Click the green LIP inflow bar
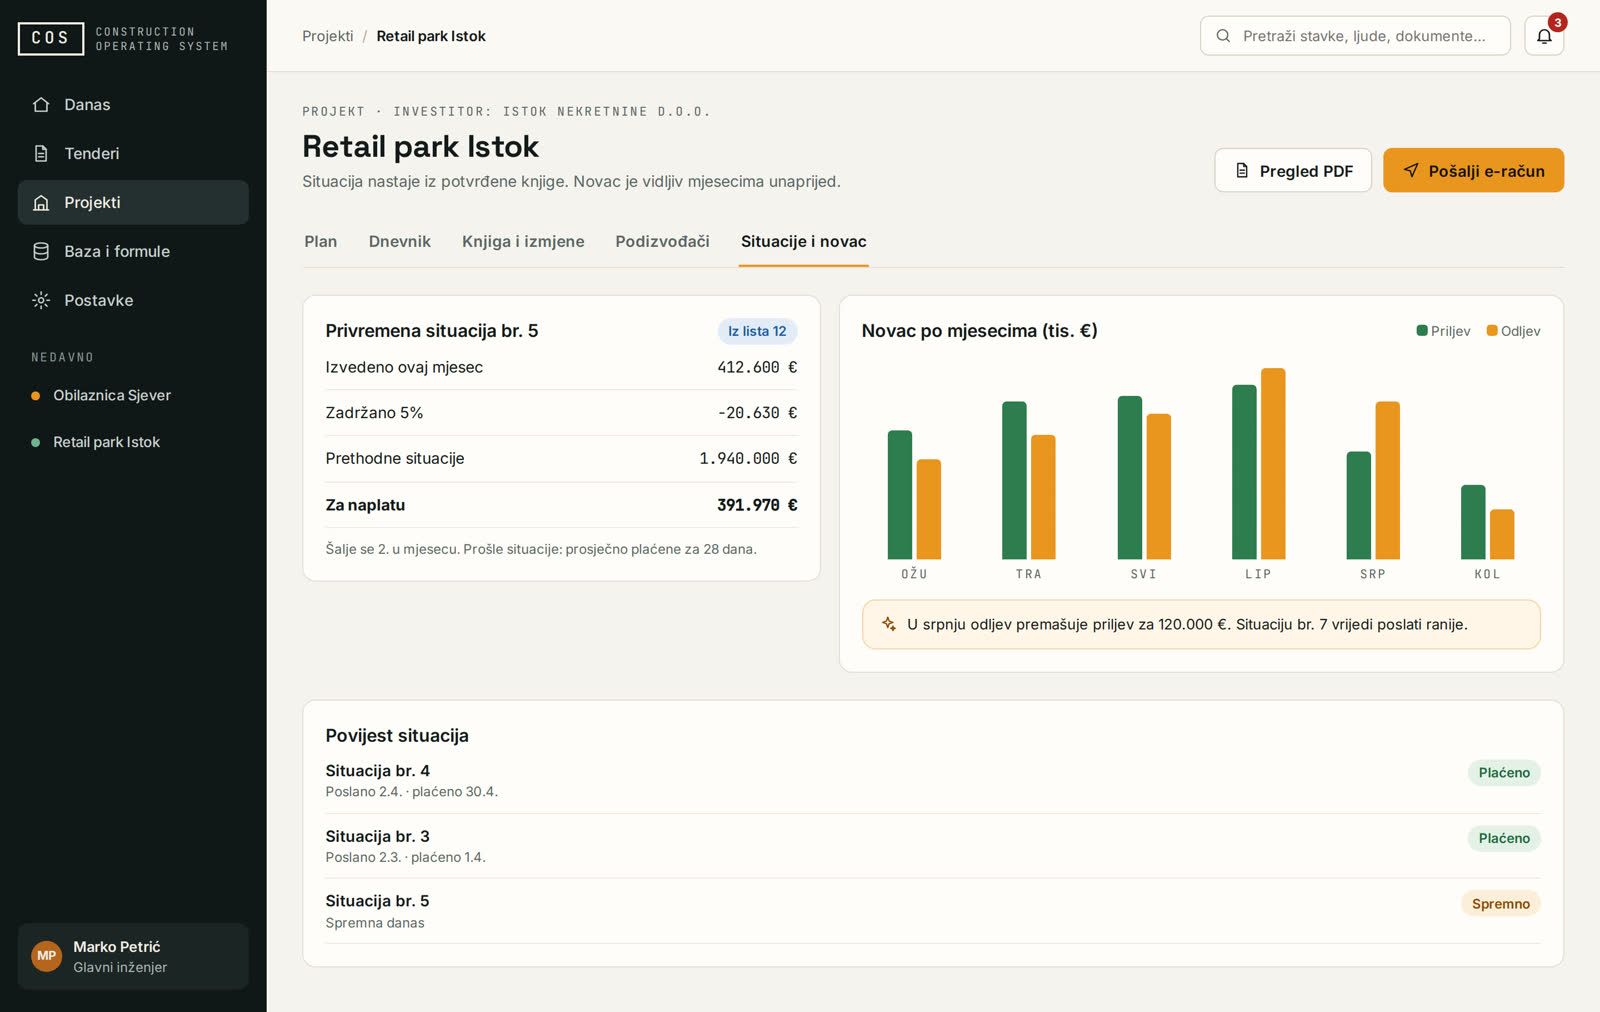Image resolution: width=1600 pixels, height=1012 pixels. [1244, 472]
